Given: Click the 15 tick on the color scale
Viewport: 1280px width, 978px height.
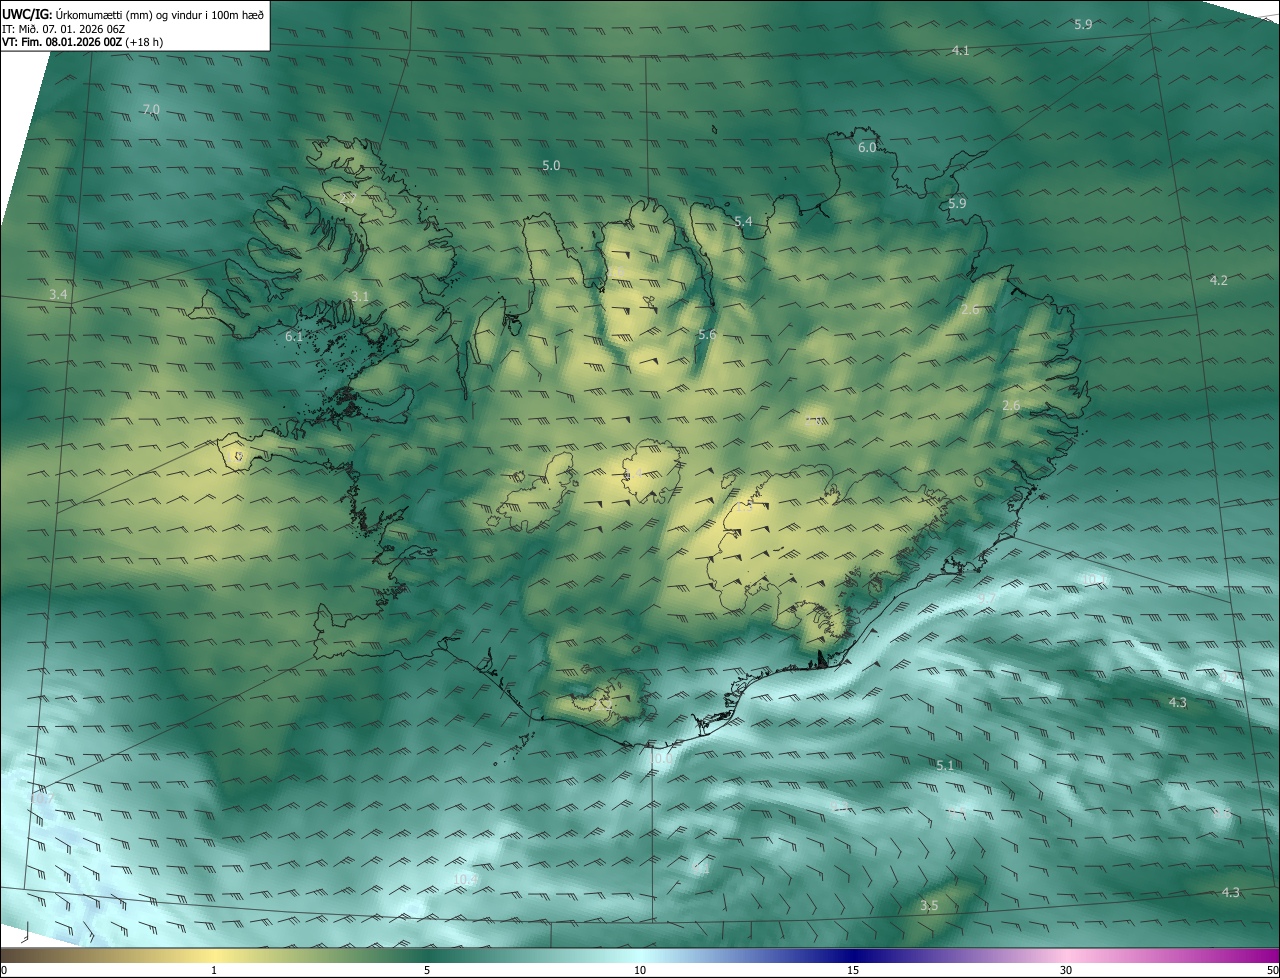Looking at the screenshot, I should click(853, 970).
